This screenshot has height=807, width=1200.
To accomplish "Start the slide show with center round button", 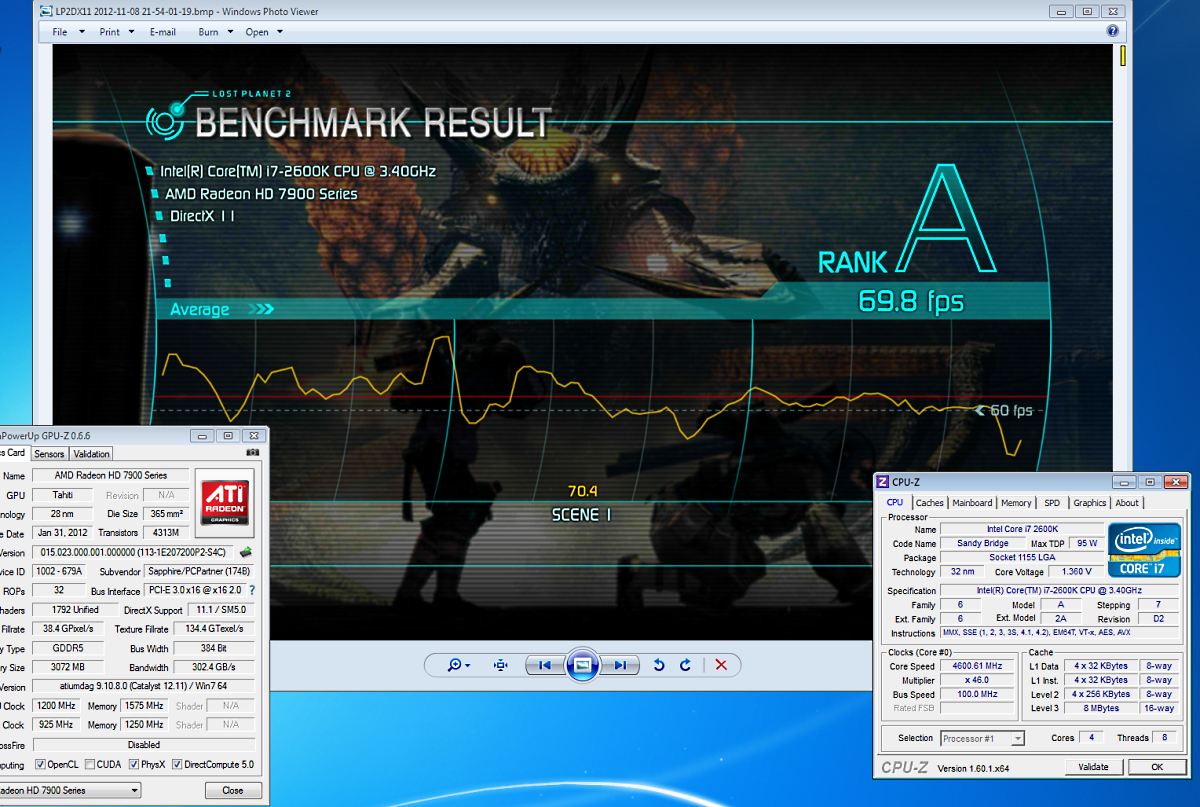I will 583,665.
